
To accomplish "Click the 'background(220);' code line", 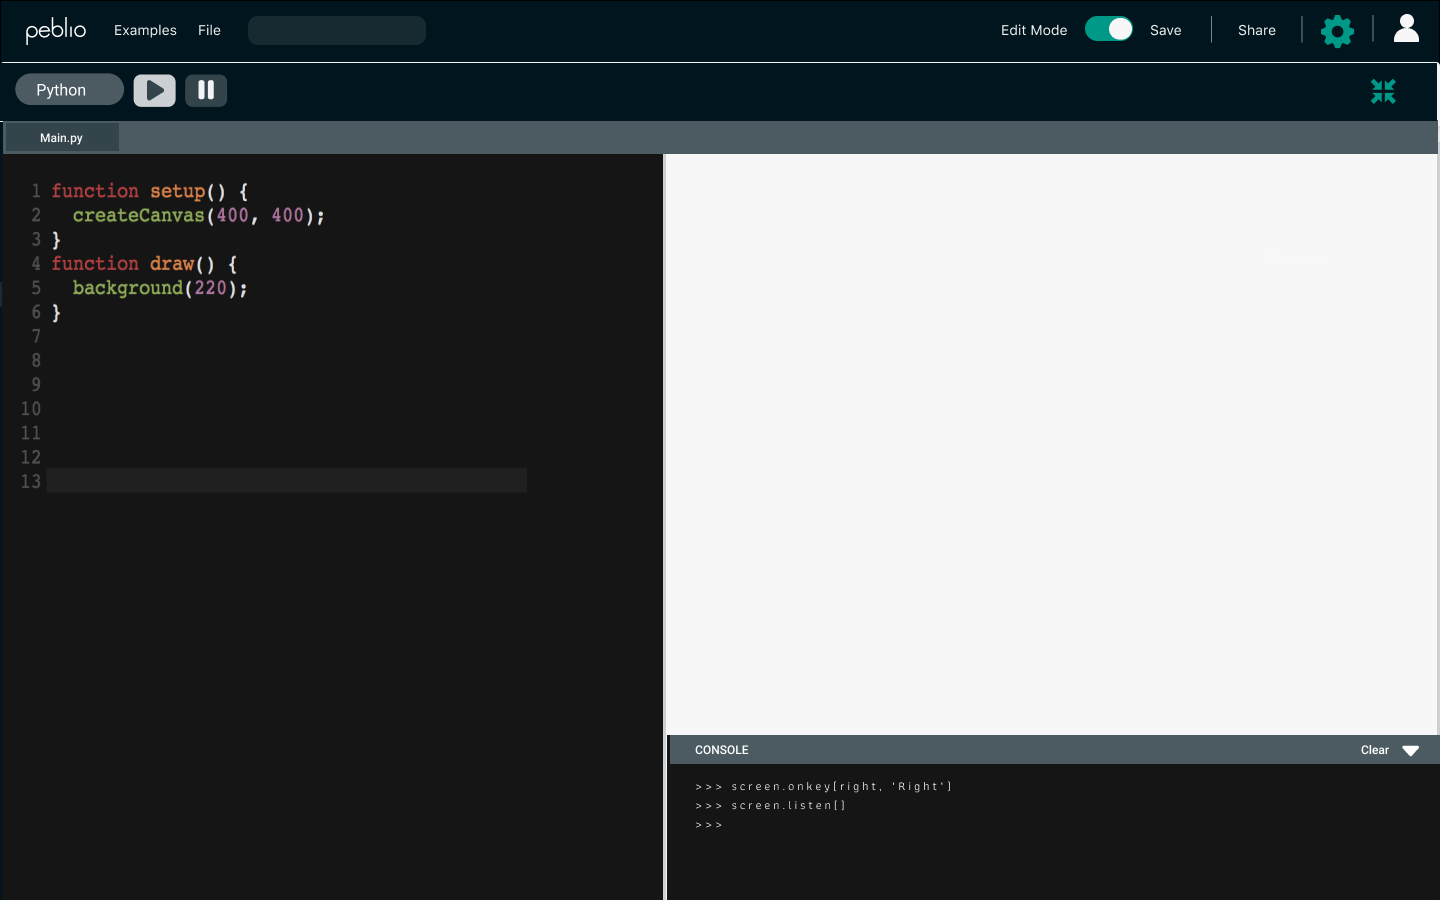I will point(160,288).
